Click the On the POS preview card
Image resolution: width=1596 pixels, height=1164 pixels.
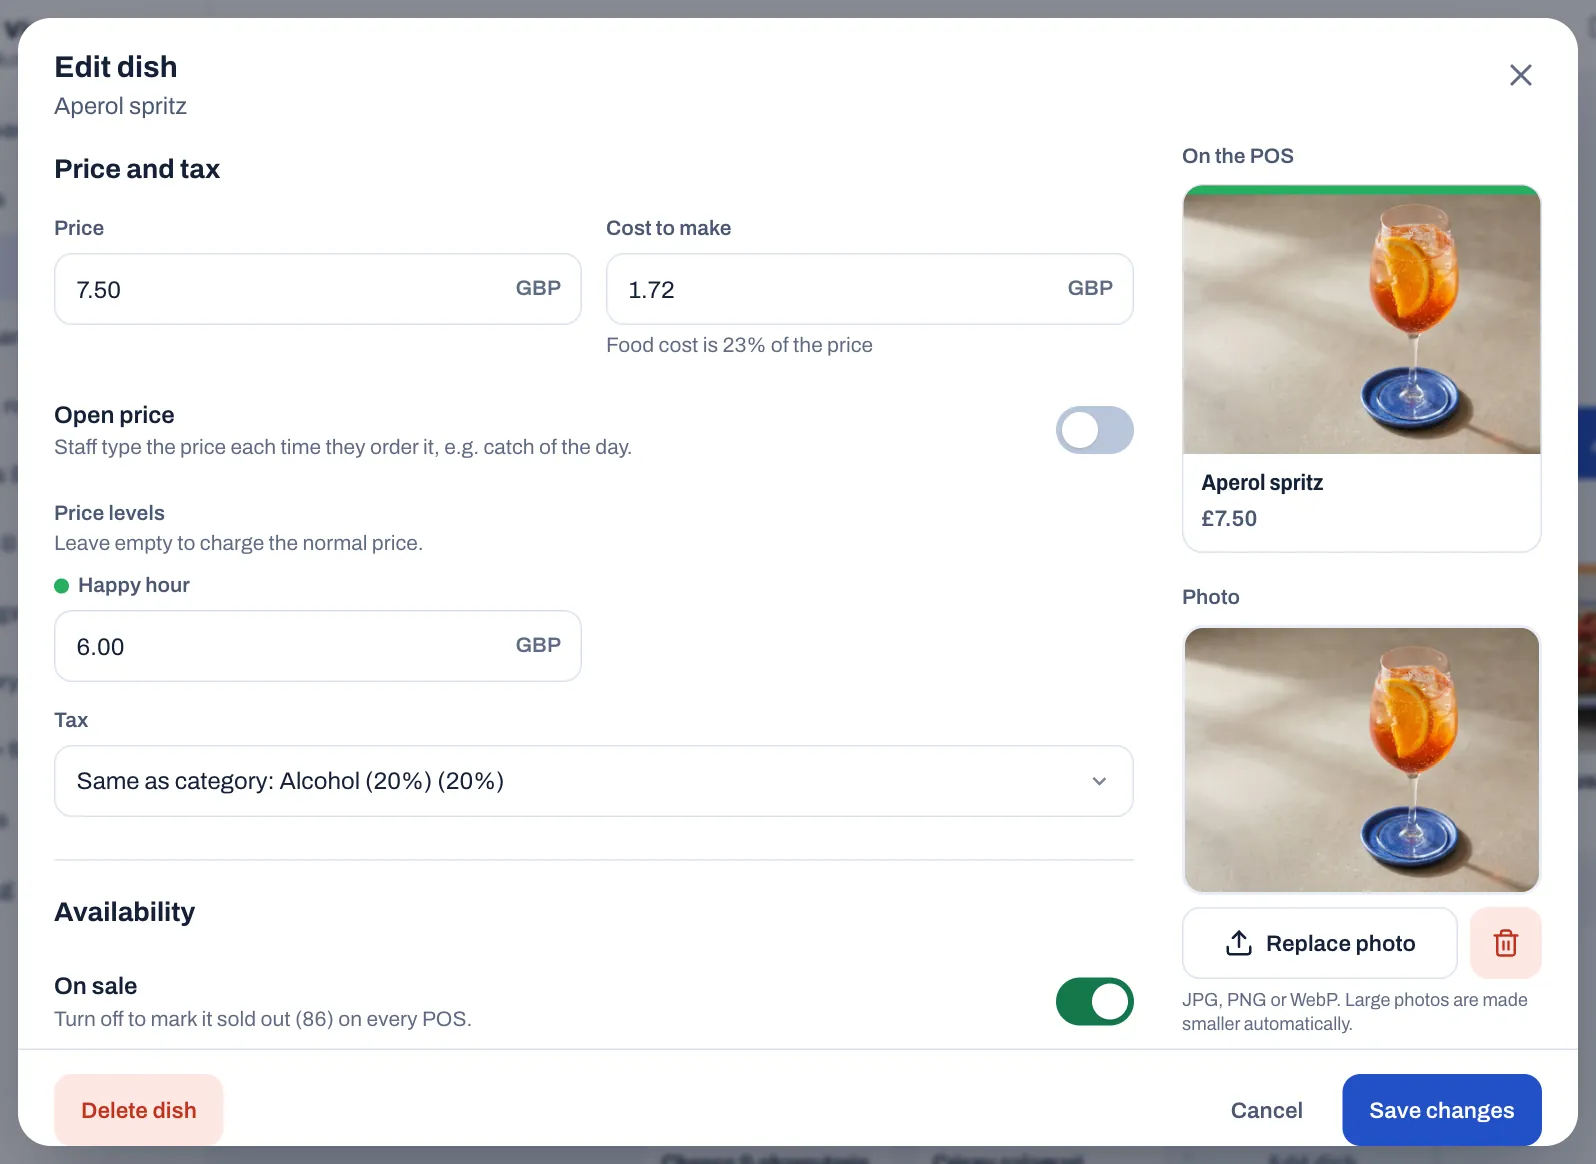pyautogui.click(x=1361, y=368)
